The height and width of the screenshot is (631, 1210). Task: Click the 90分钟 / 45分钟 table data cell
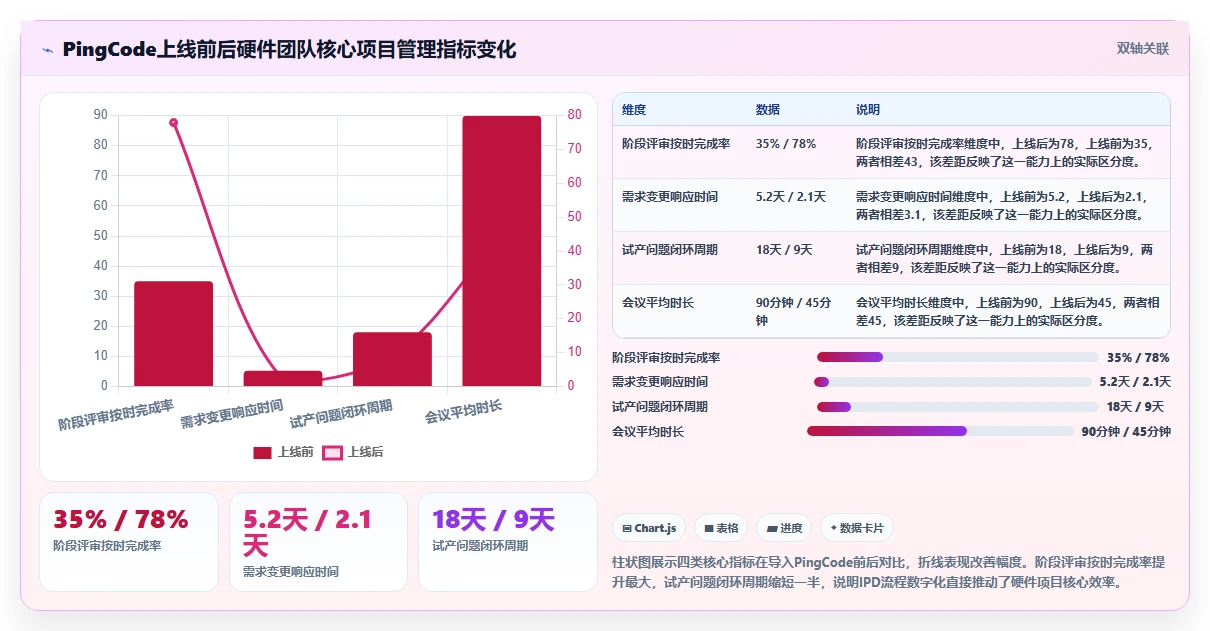click(795, 311)
